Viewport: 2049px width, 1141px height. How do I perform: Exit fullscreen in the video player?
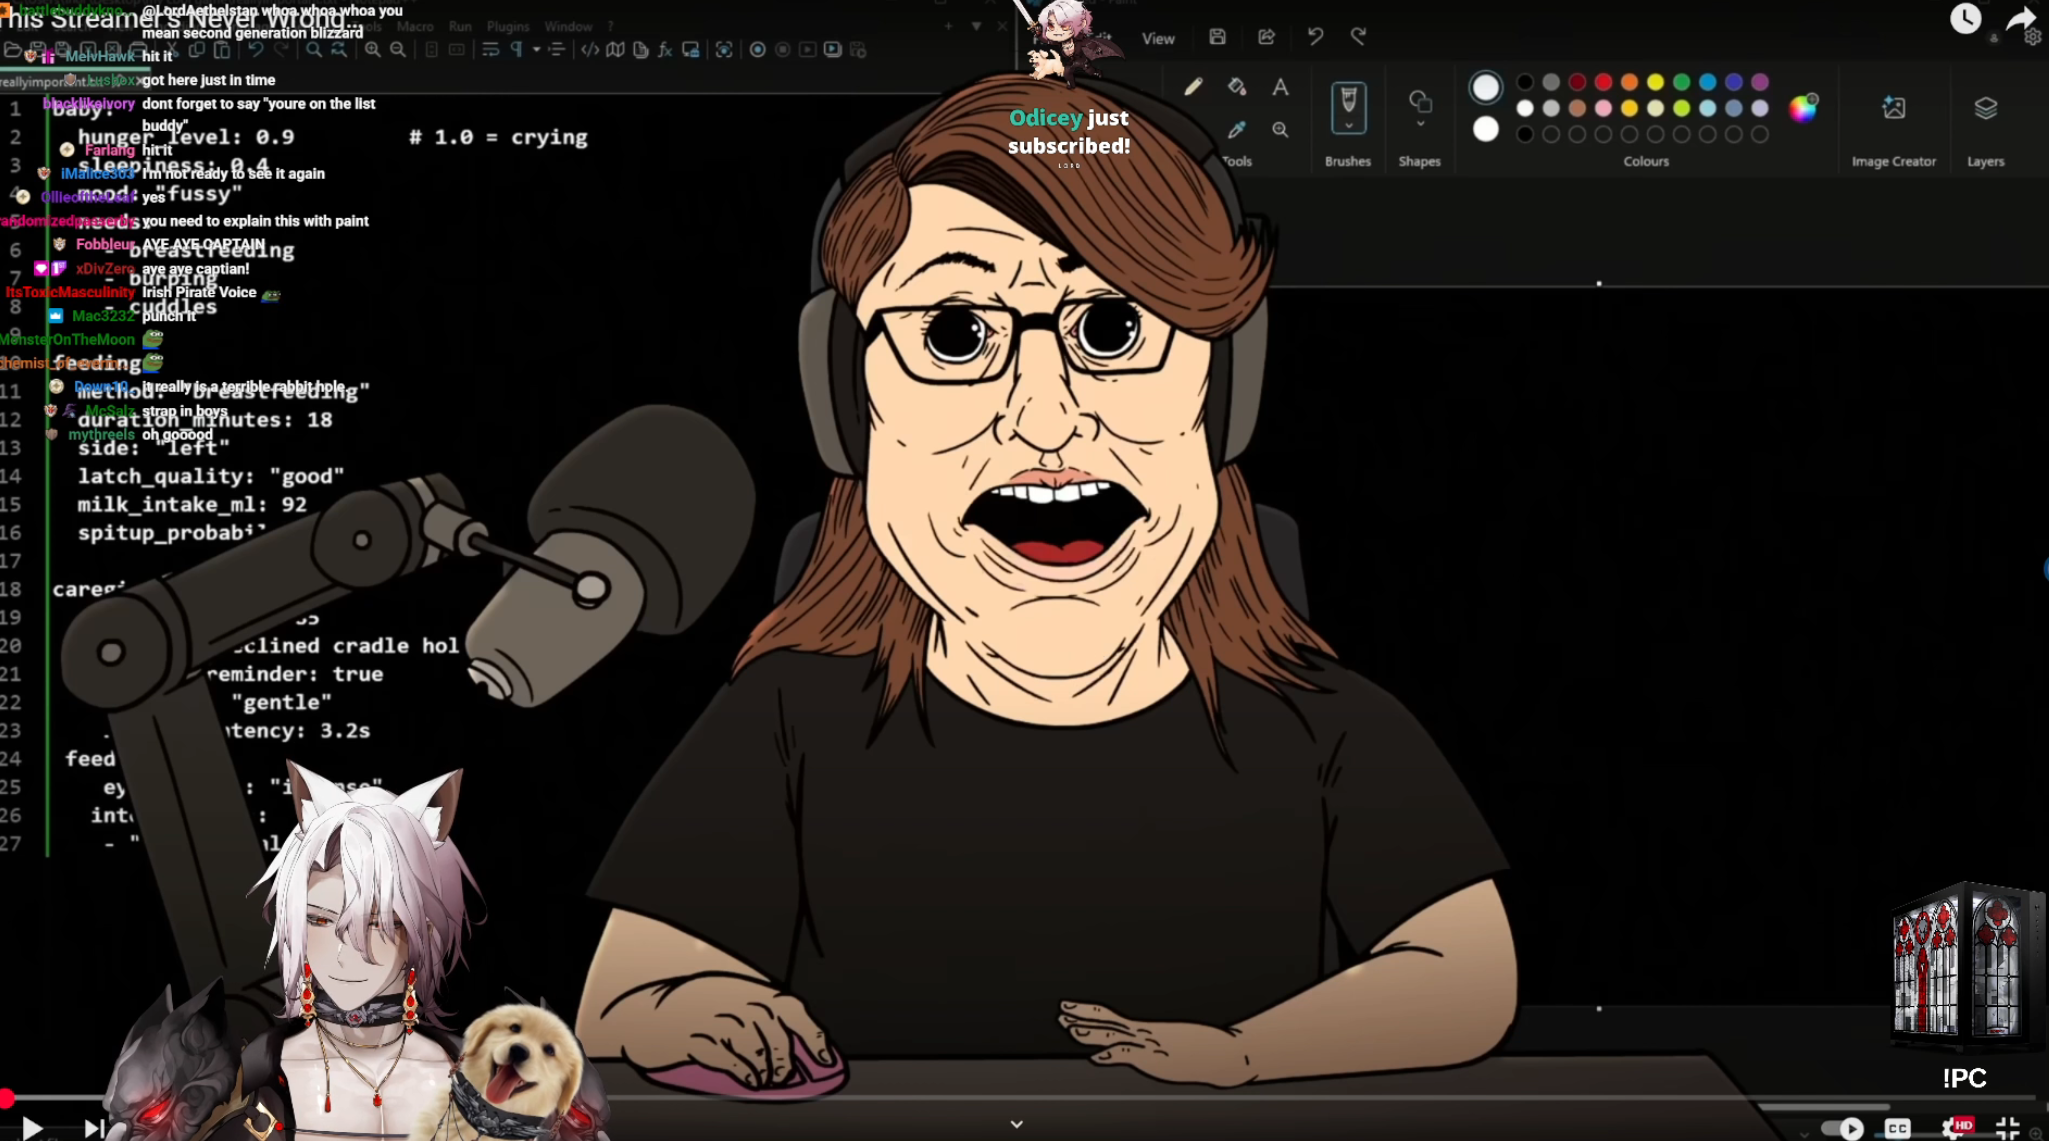click(x=2007, y=1128)
